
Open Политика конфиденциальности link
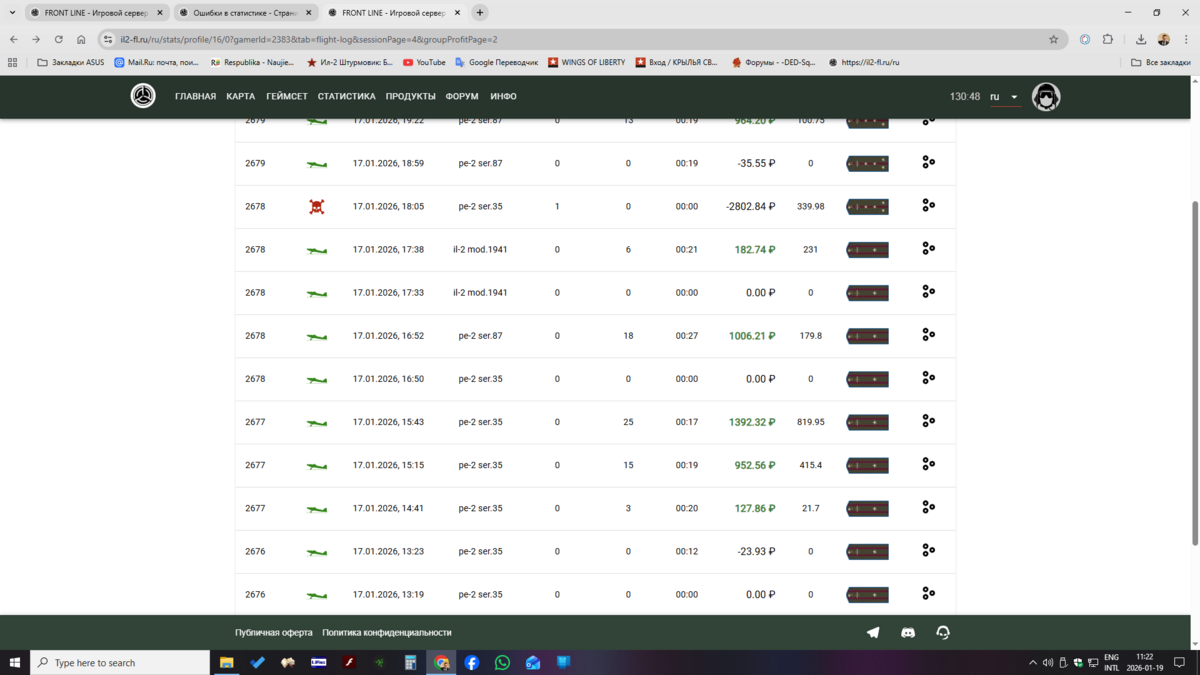(x=386, y=633)
